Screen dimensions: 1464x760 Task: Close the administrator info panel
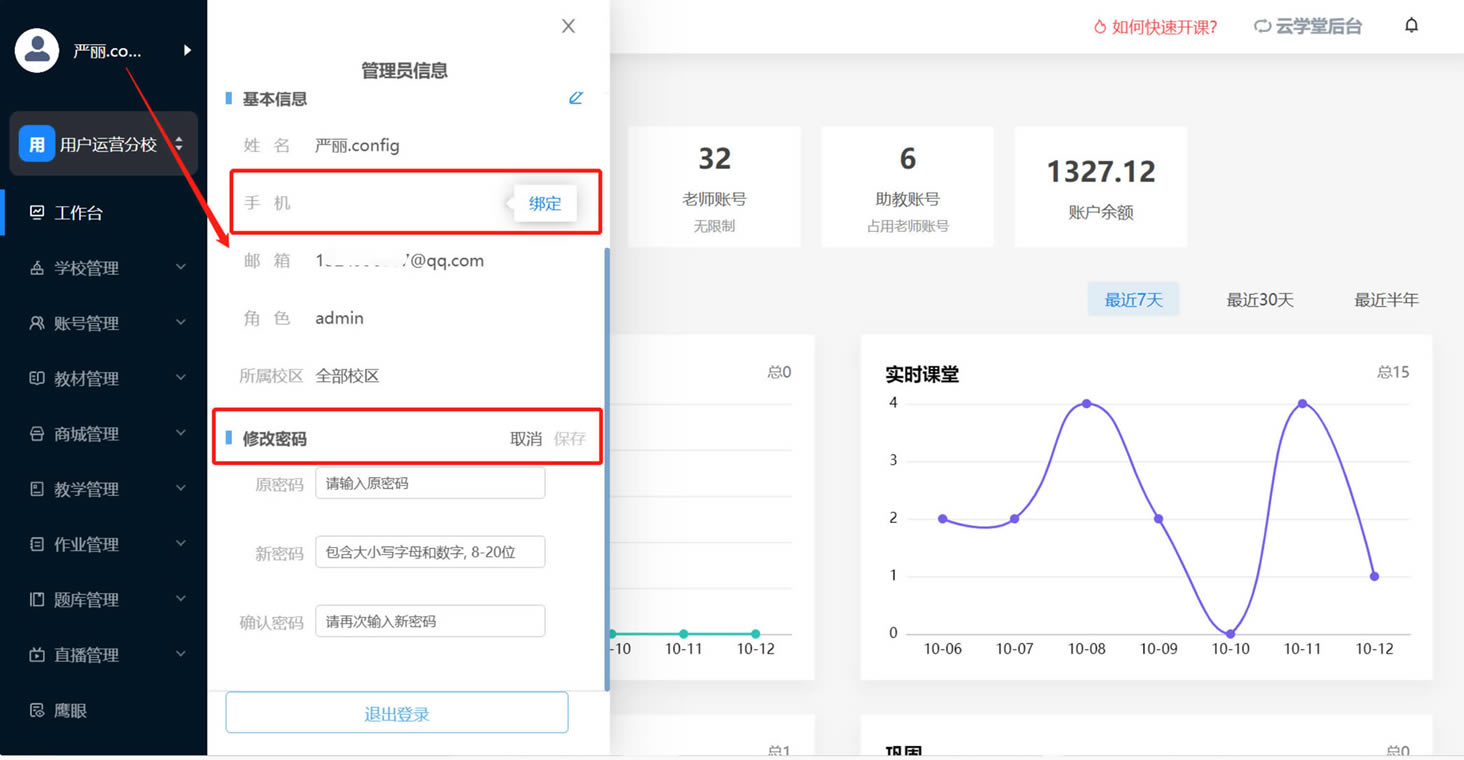pos(568,26)
